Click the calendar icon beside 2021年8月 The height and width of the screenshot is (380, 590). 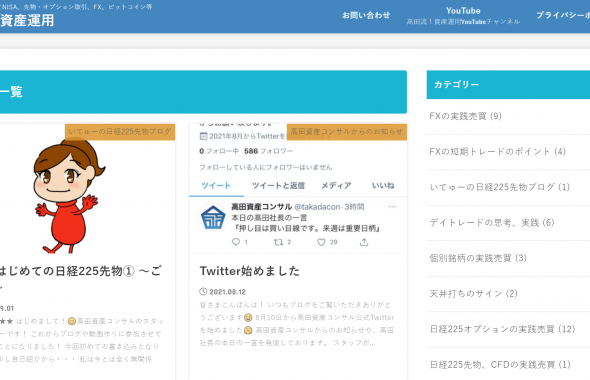click(x=203, y=136)
